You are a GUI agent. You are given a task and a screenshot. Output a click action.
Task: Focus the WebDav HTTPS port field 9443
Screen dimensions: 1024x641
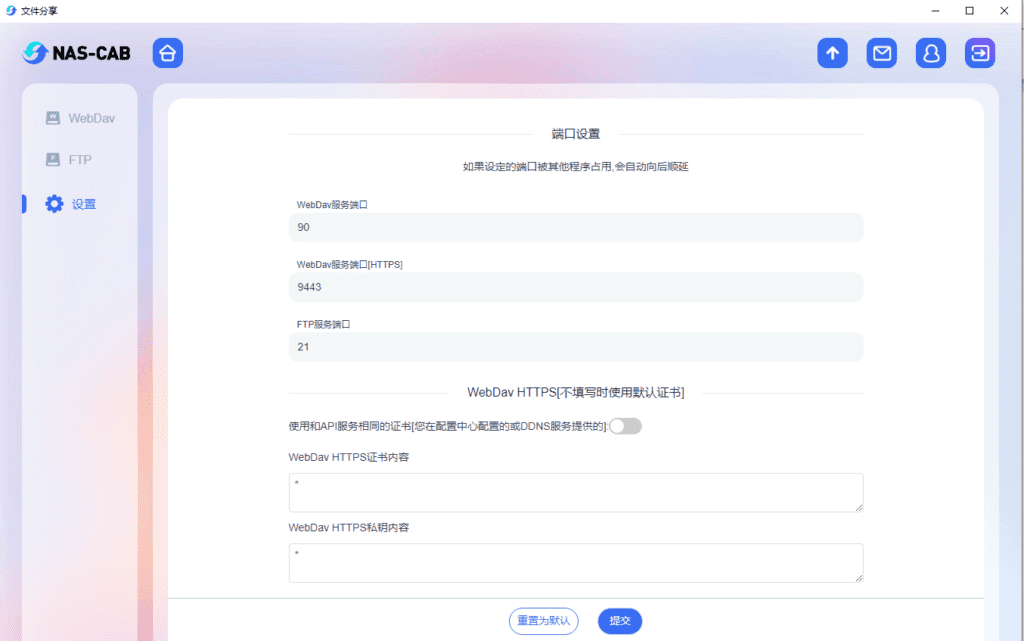(575, 287)
